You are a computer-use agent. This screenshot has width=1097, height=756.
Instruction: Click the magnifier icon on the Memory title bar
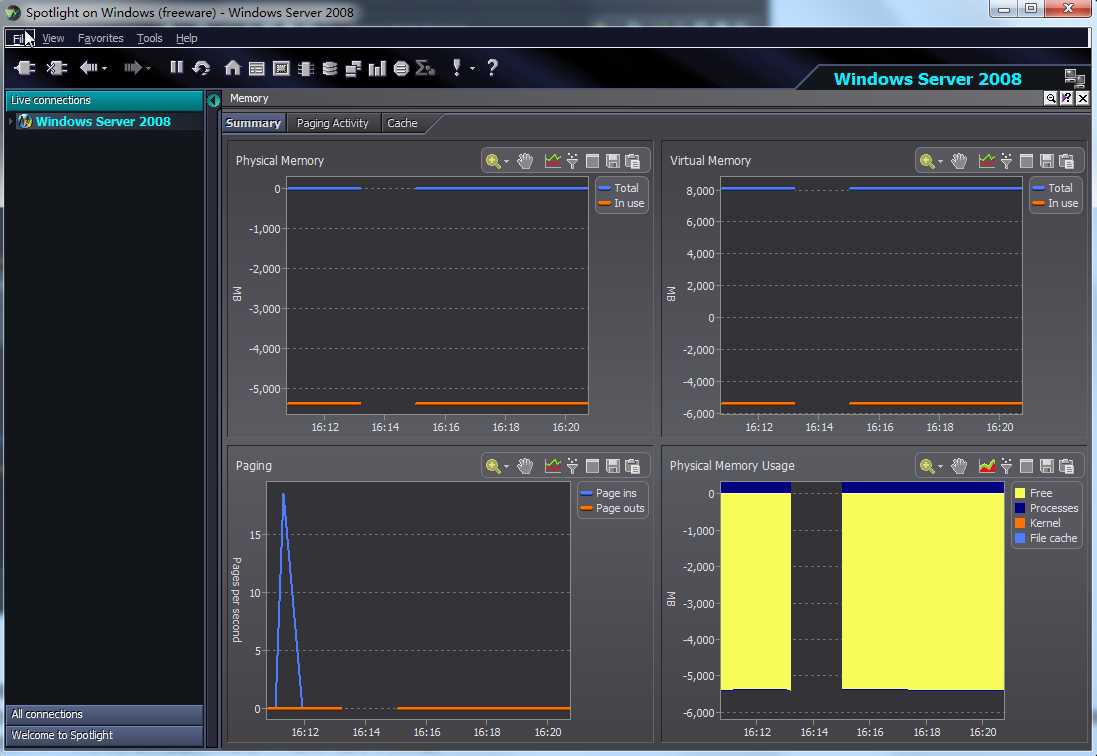coord(1050,98)
